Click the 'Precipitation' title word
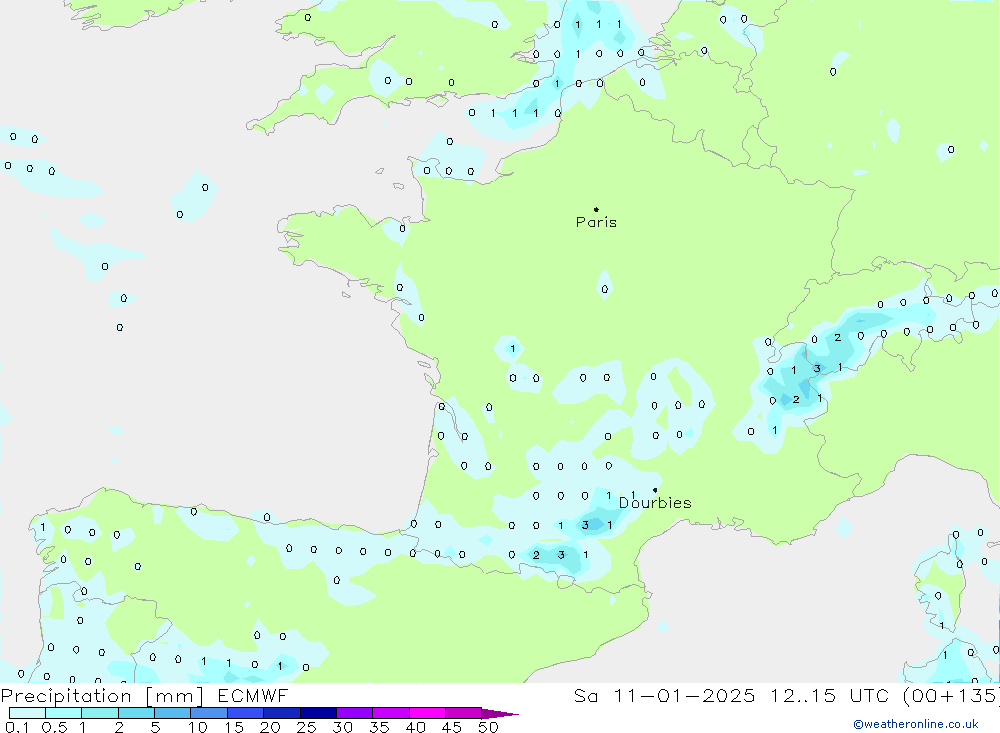 pos(66,696)
